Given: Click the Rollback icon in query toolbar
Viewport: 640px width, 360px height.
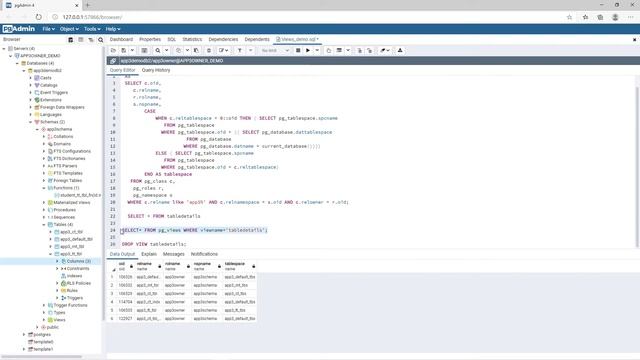Looking at the screenshot, I should (369, 50).
